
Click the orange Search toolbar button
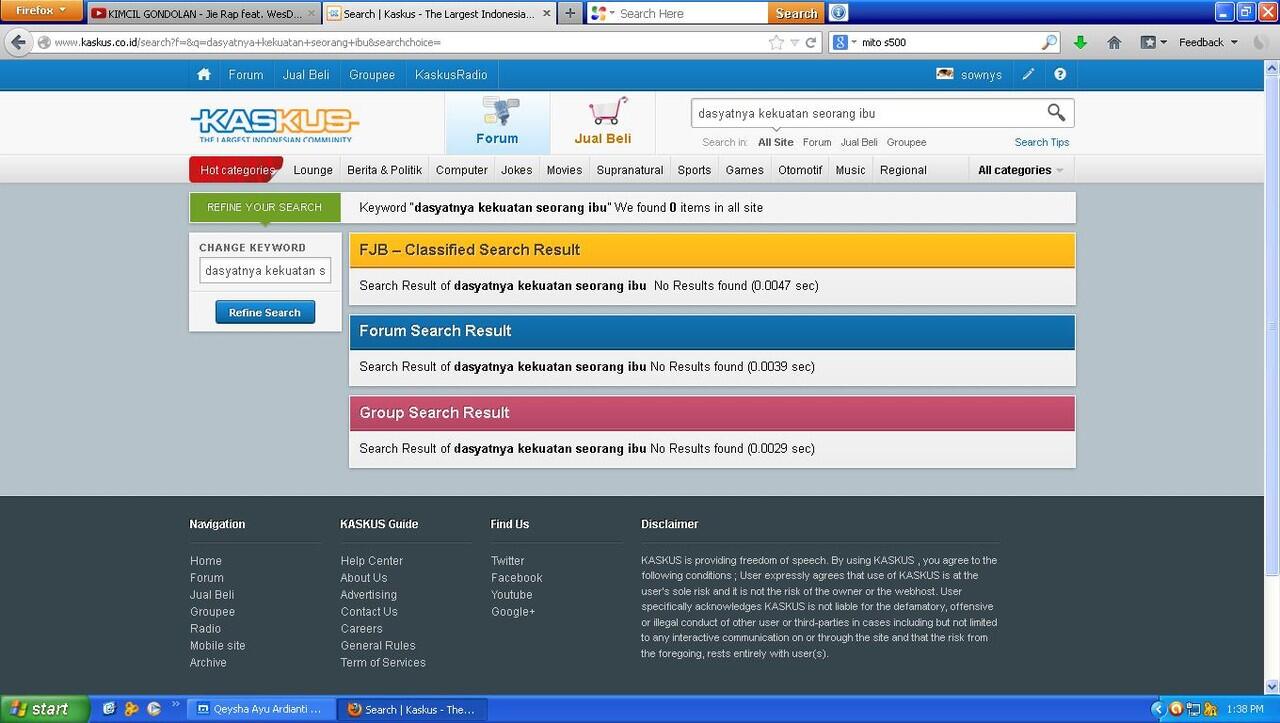pyautogui.click(x=797, y=13)
